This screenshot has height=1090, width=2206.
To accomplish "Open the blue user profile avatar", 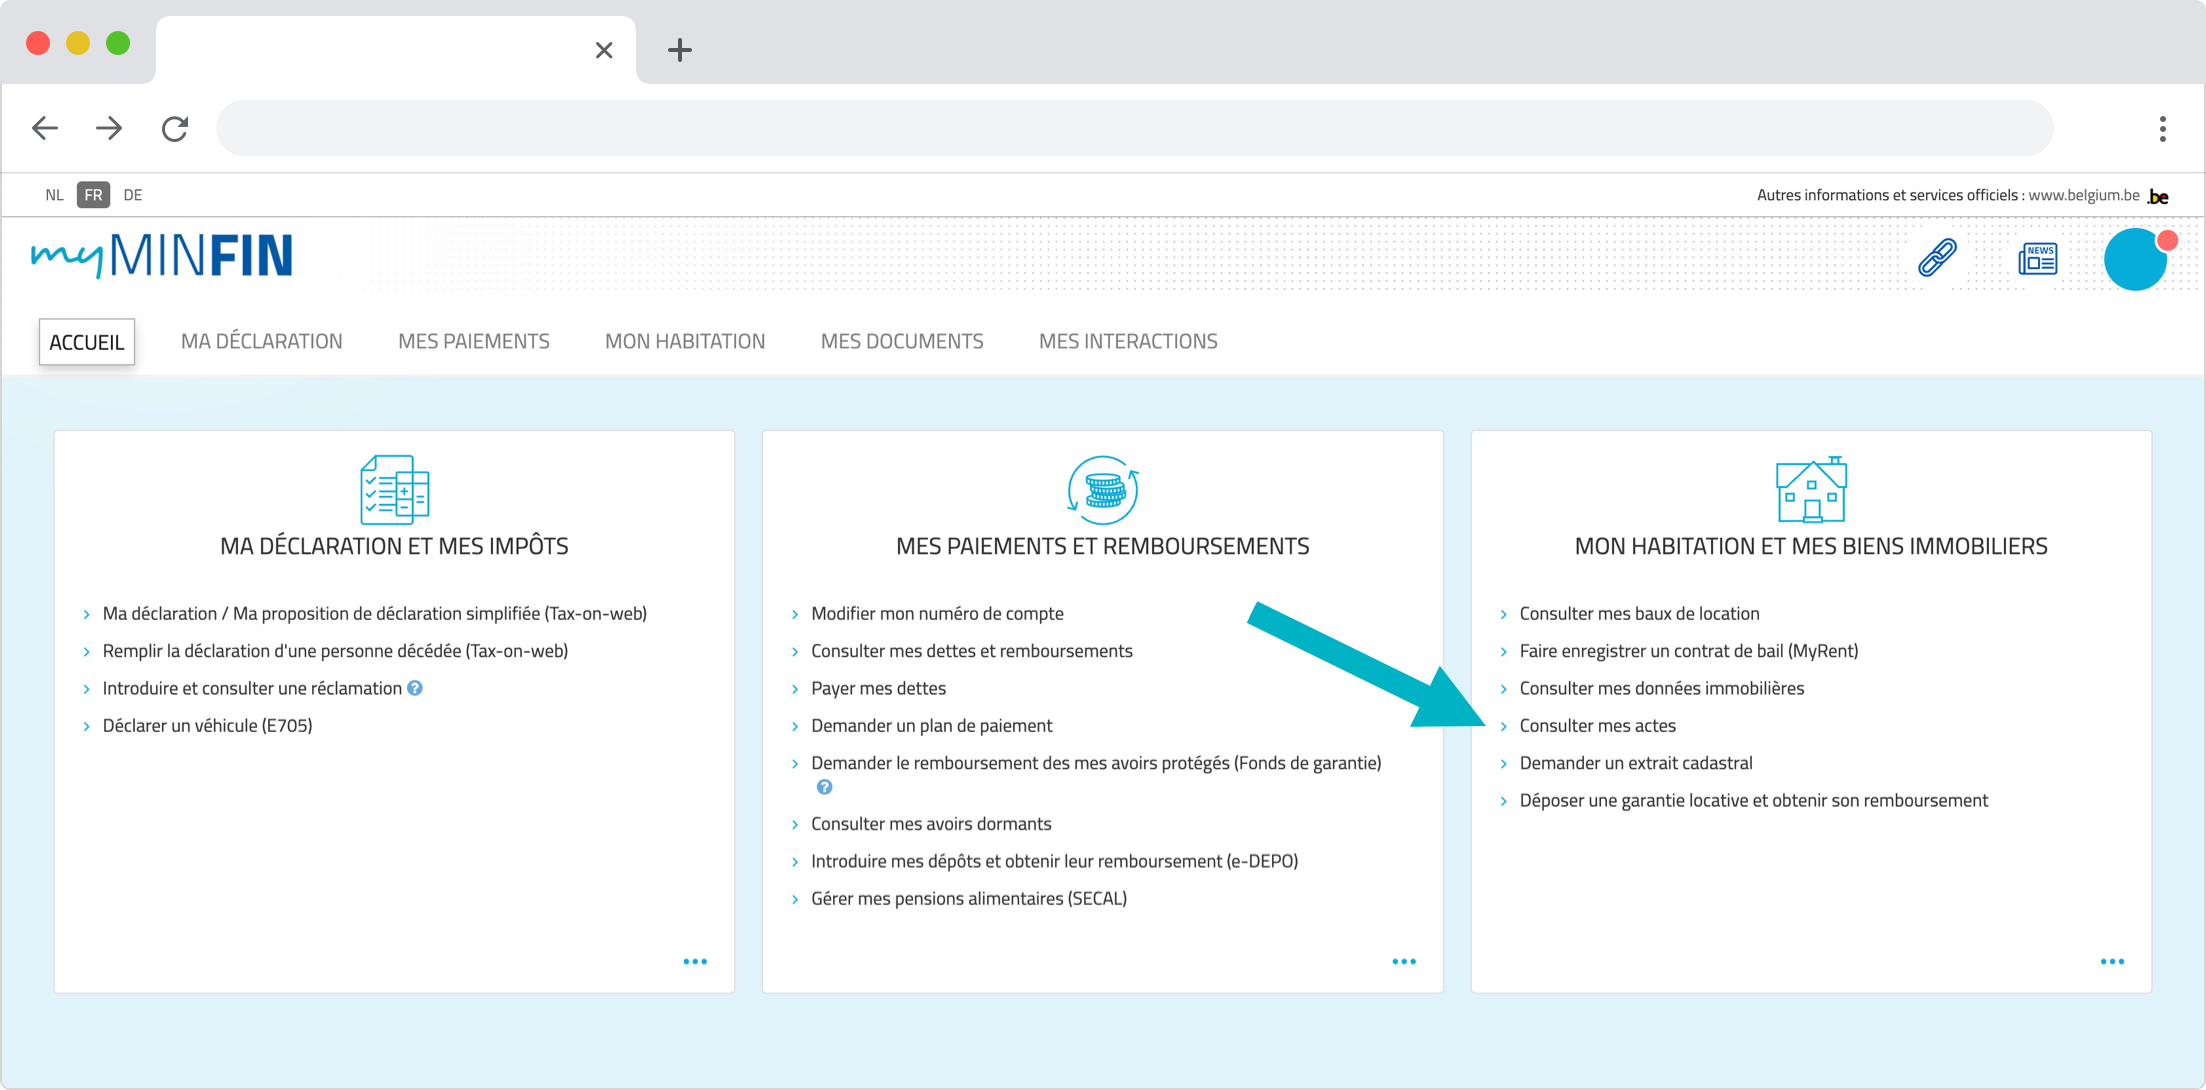I will pyautogui.click(x=2135, y=260).
